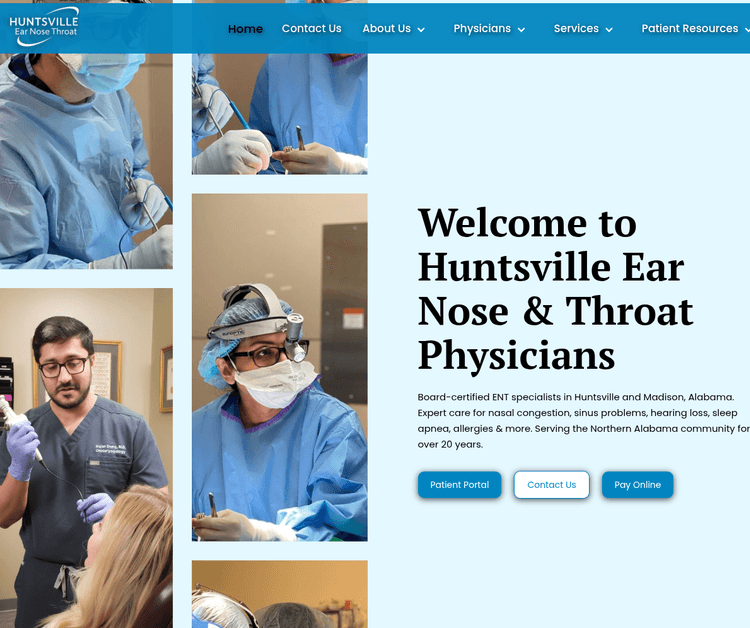Click the Board-certified ENT specialists paragraph
The width and height of the screenshot is (750, 628).
[x=584, y=420]
